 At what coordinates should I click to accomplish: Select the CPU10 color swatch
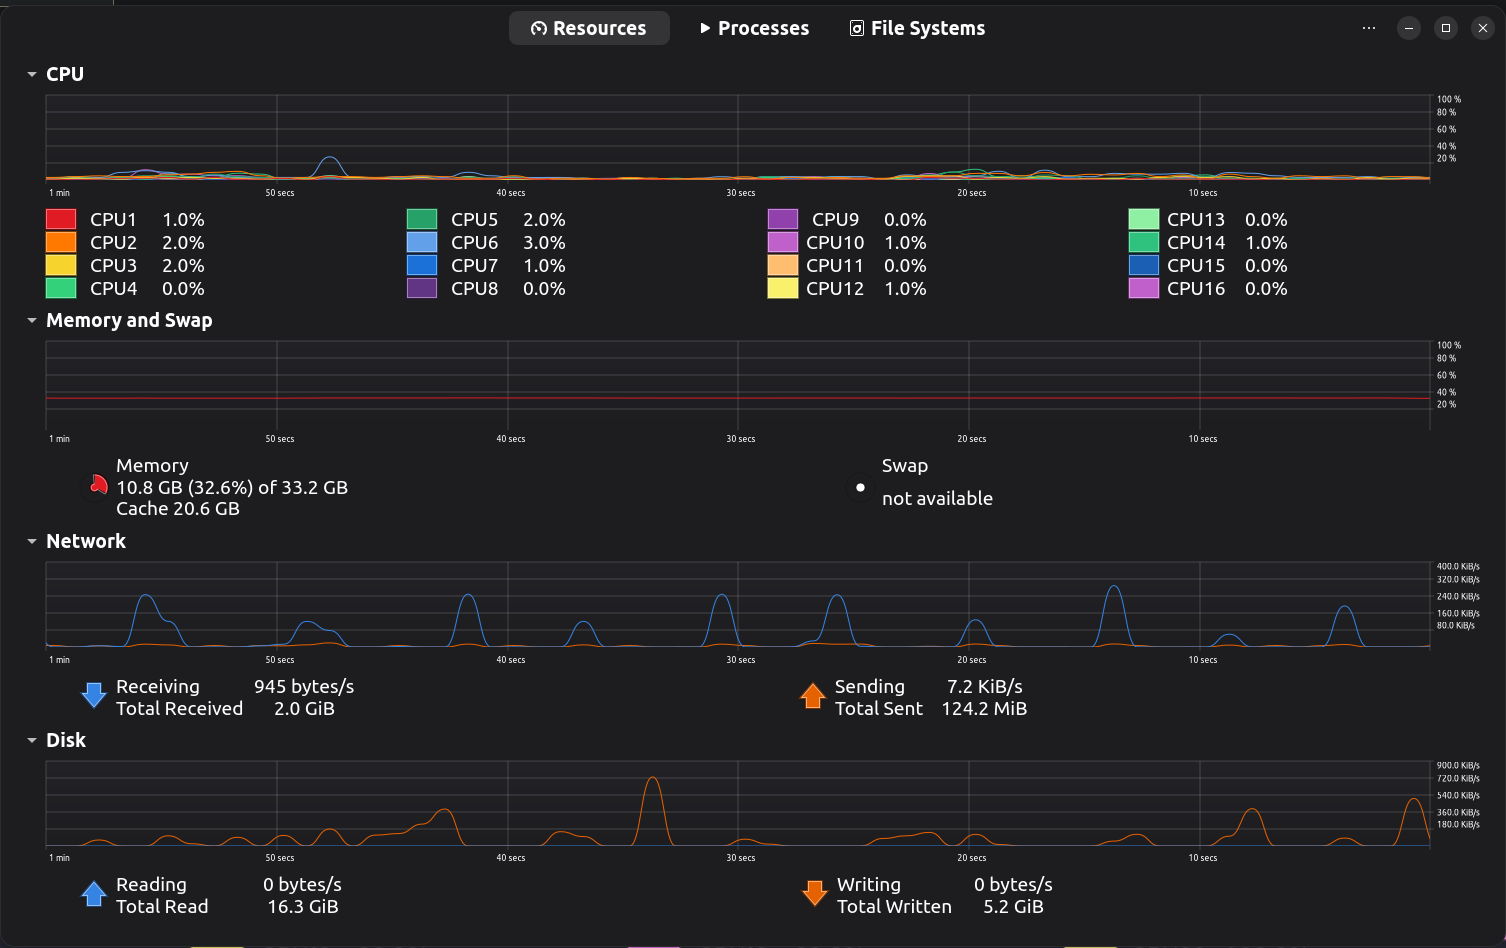[x=783, y=242]
